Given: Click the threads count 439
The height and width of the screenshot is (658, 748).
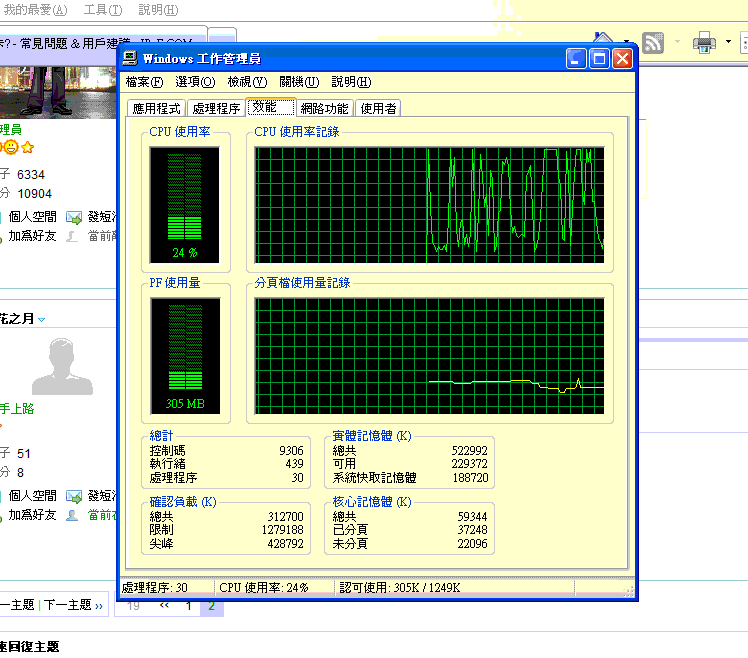Looking at the screenshot, I should [x=294, y=464].
